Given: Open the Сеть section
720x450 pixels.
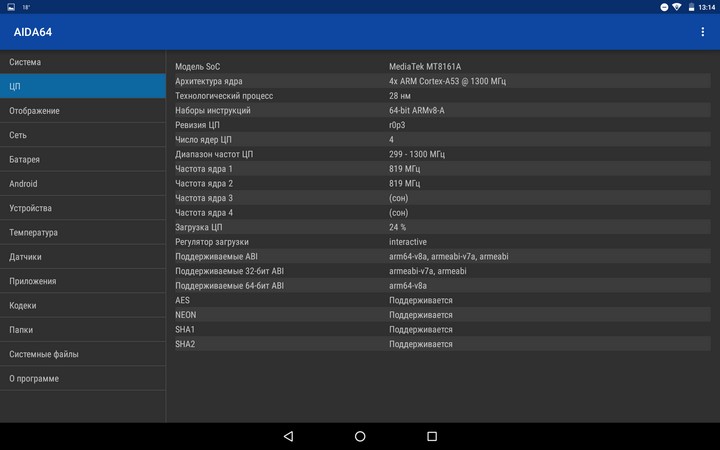Looking at the screenshot, I should (x=83, y=135).
